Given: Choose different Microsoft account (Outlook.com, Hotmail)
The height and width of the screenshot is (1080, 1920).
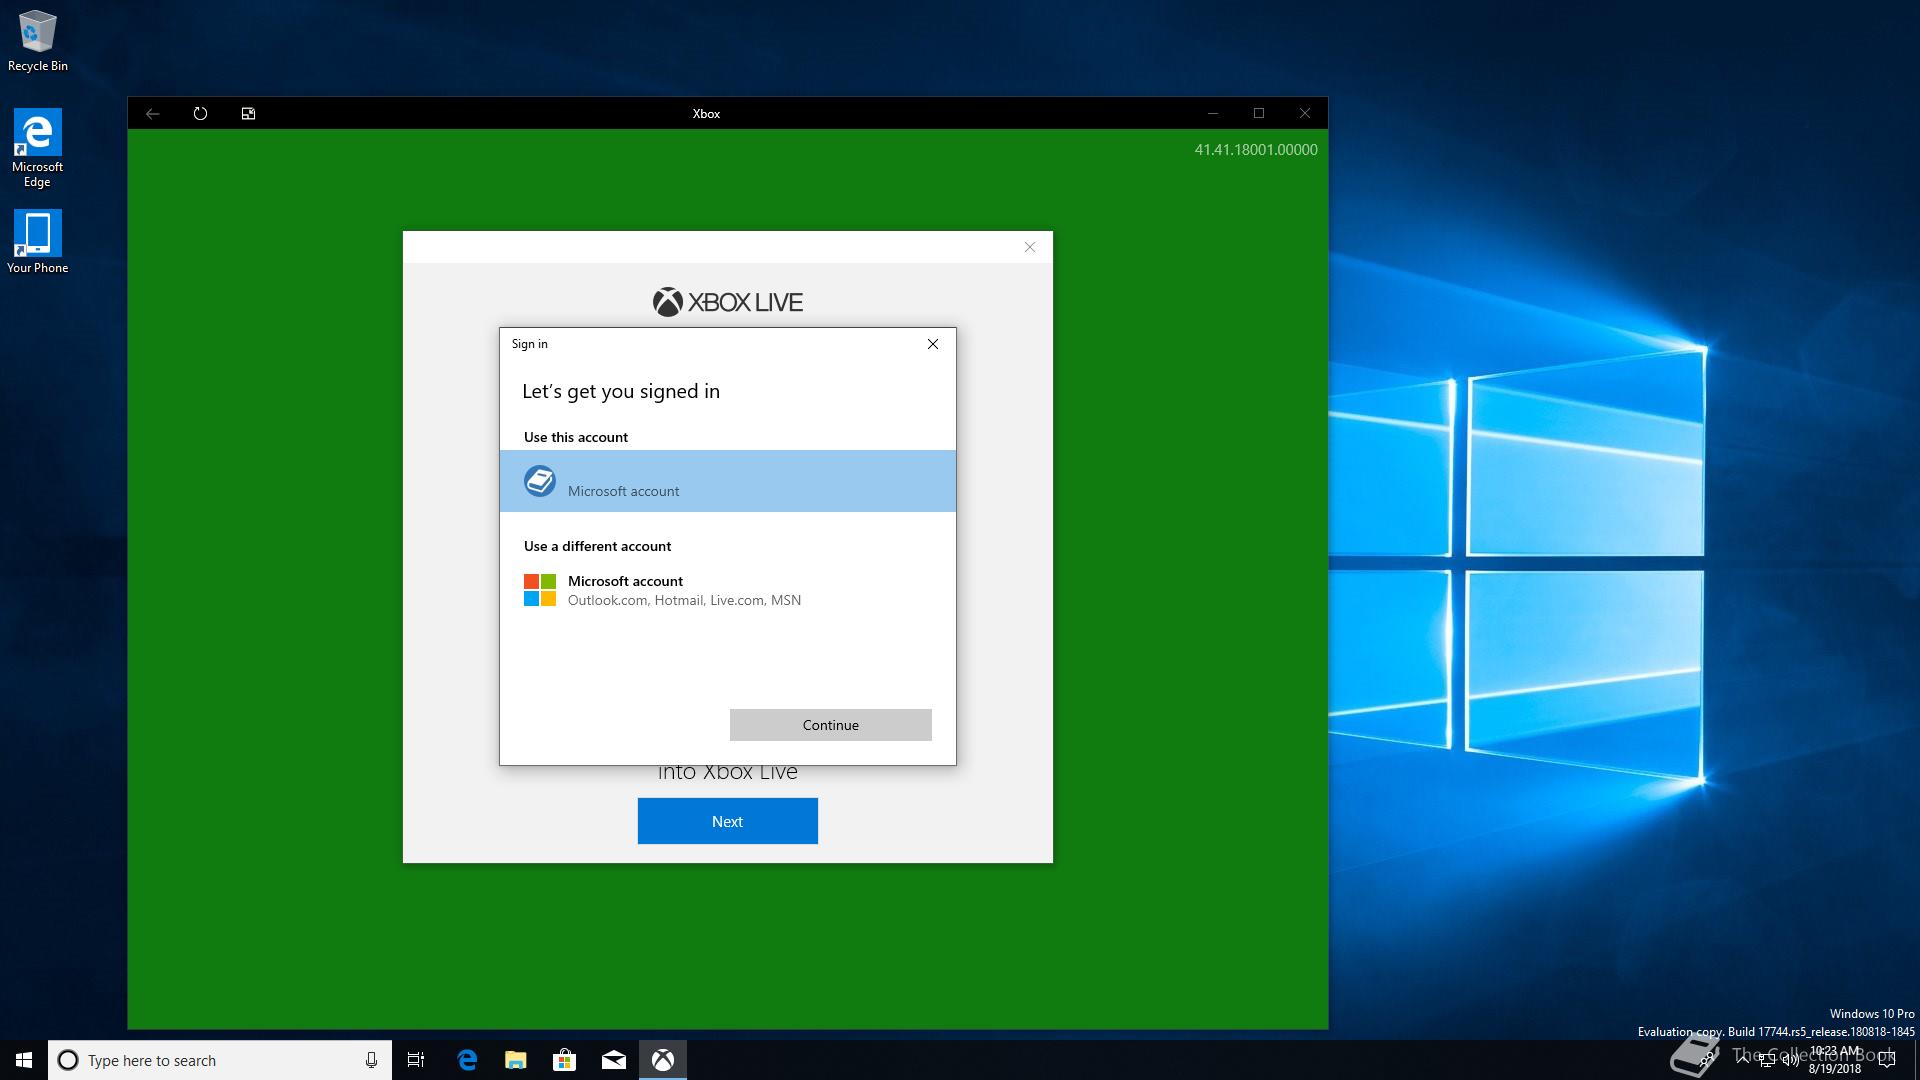Looking at the screenshot, I should 728,590.
